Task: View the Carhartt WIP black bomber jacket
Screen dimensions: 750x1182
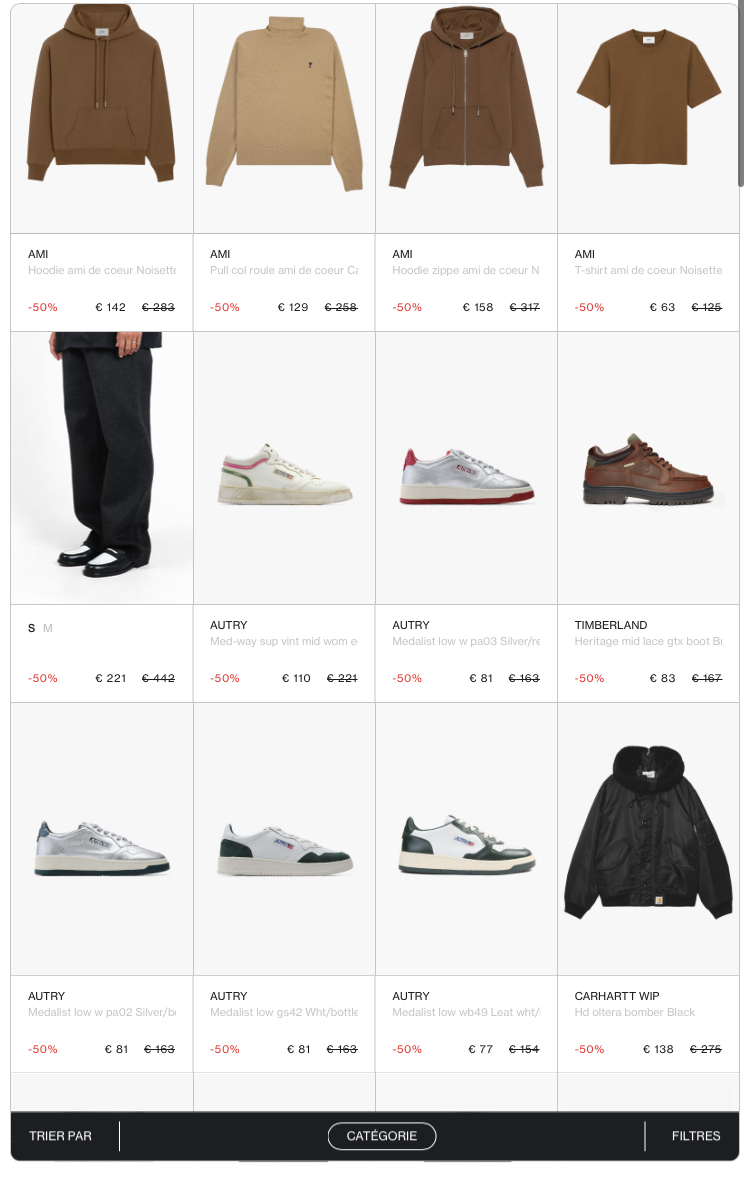Action: click(648, 839)
